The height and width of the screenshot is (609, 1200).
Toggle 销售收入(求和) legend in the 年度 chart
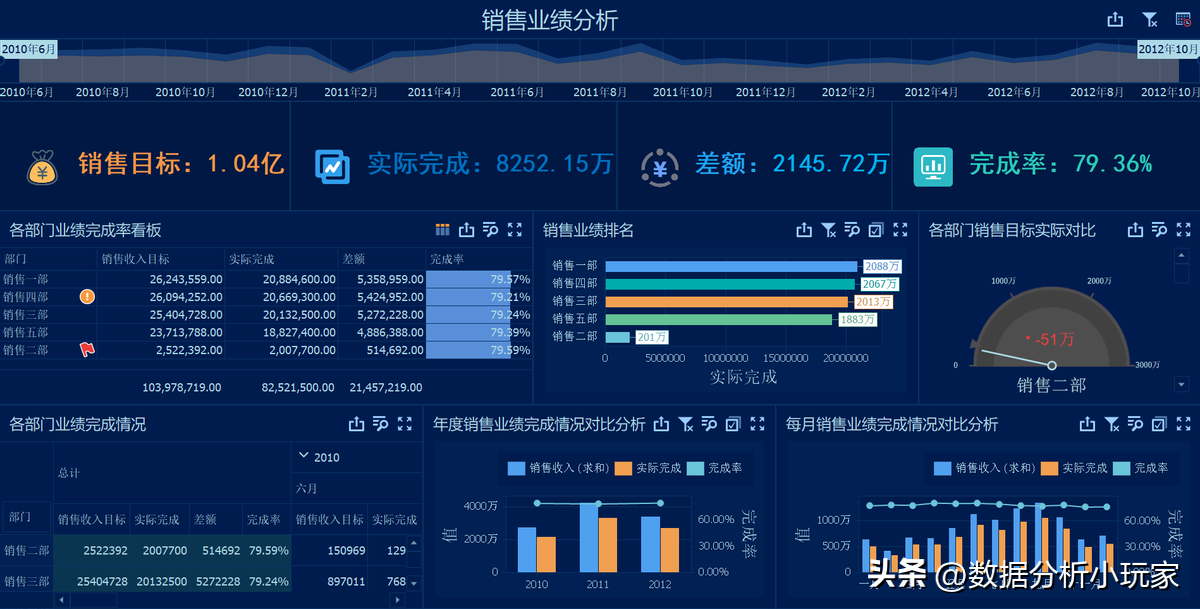[556, 468]
